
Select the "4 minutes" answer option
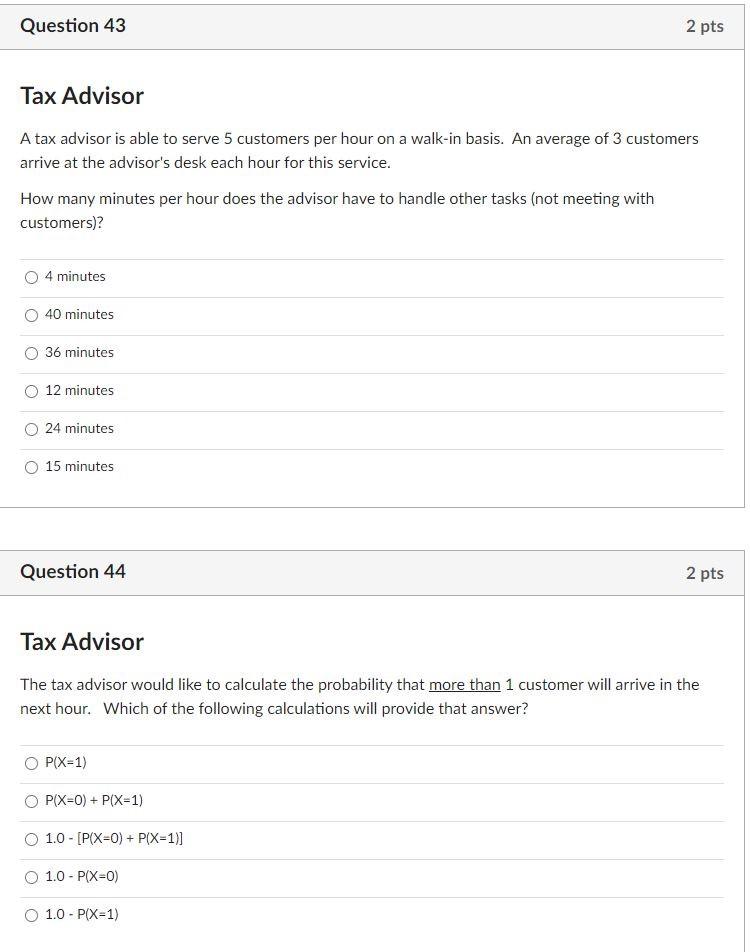(31, 276)
